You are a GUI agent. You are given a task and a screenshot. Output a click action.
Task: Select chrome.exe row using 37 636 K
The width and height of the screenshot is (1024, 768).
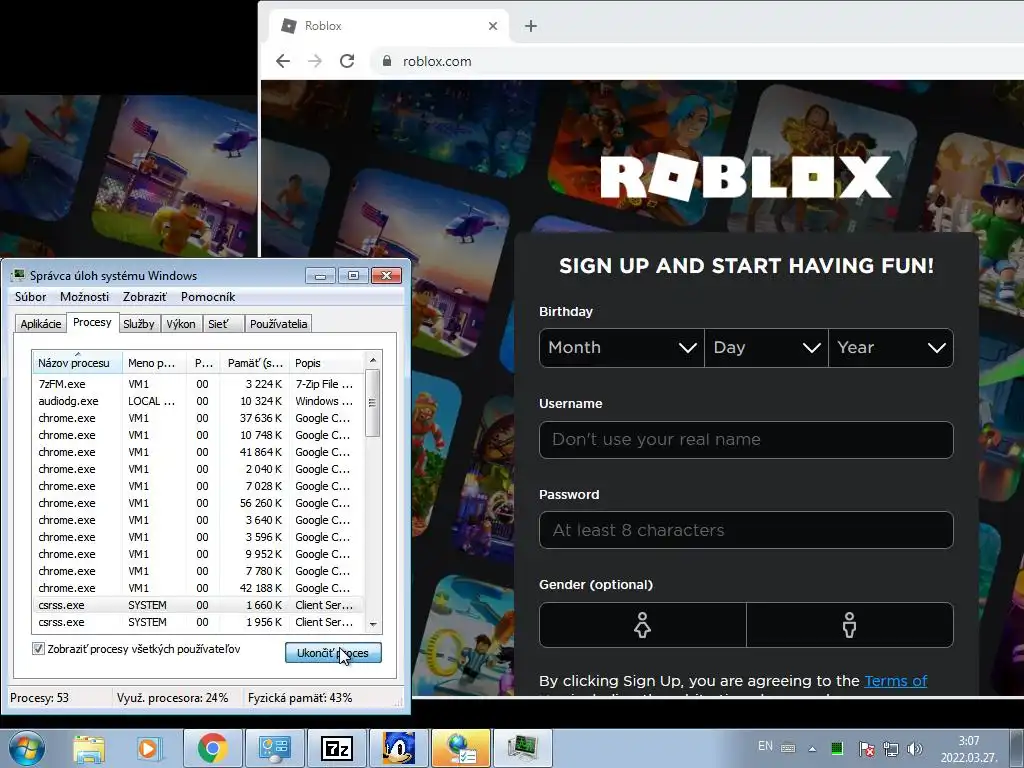point(198,418)
